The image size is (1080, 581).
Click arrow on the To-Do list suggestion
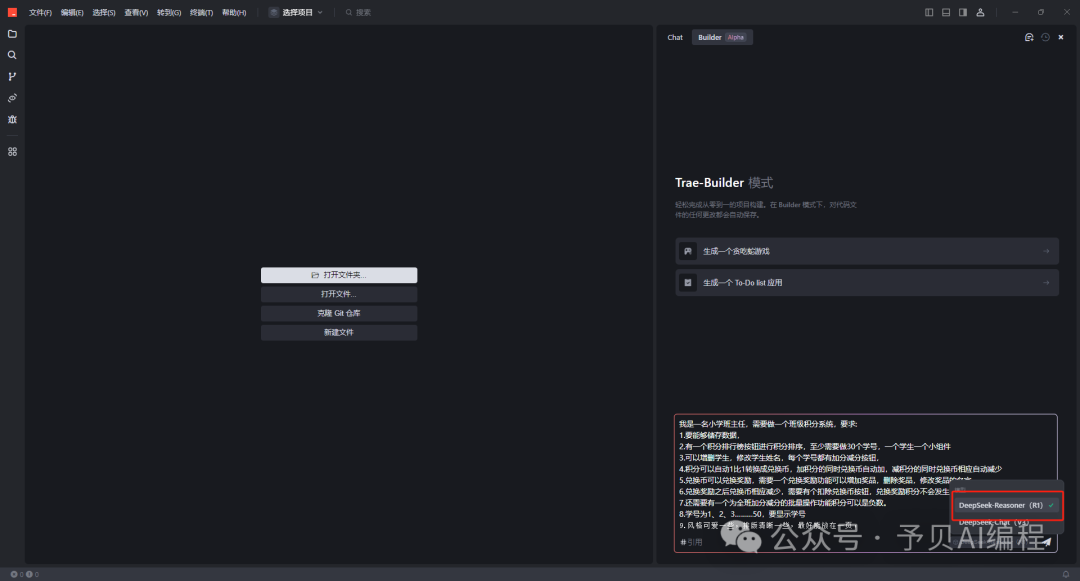point(1046,282)
